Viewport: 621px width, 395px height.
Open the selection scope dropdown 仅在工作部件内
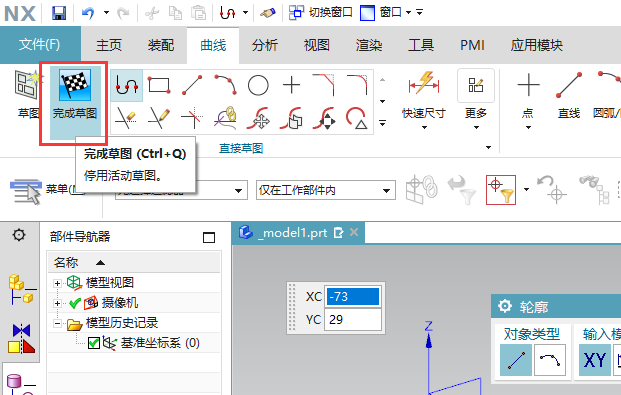[326, 191]
